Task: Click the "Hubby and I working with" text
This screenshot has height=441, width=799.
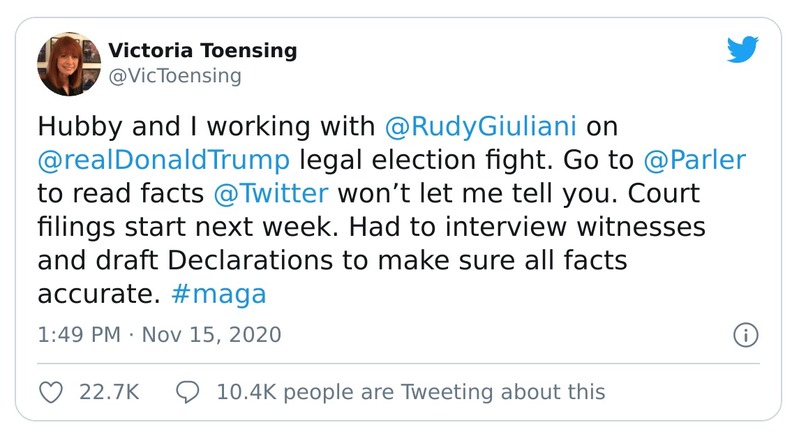Action: click(205, 127)
